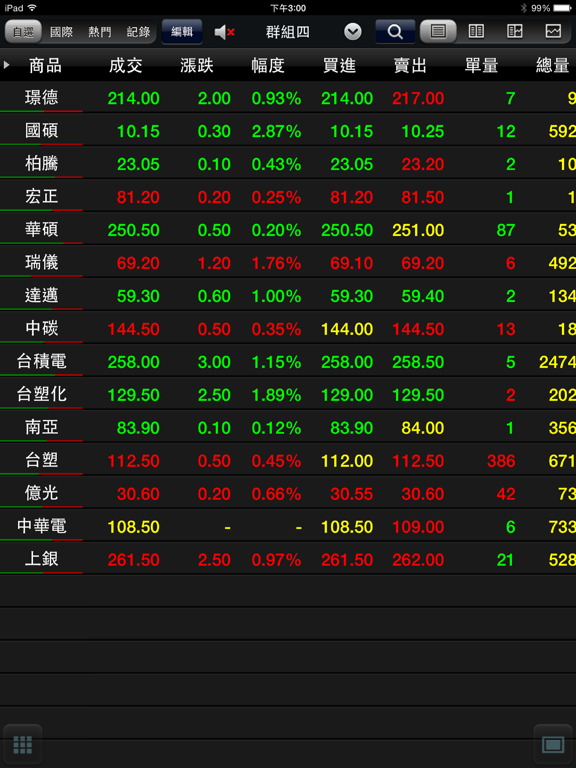Open the 華碩 stock row
Viewport: 576px width, 768px height.
pyautogui.click(x=288, y=229)
